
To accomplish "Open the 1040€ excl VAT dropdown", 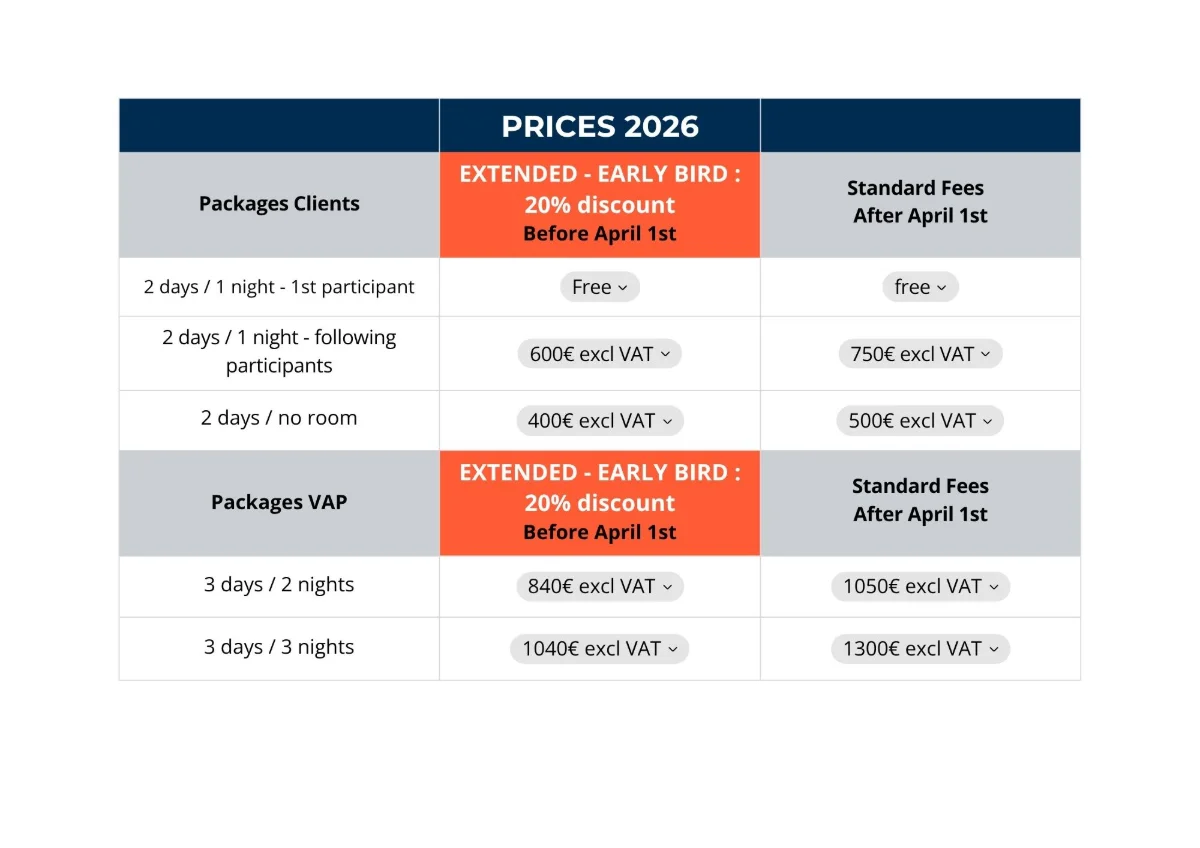I will point(600,649).
